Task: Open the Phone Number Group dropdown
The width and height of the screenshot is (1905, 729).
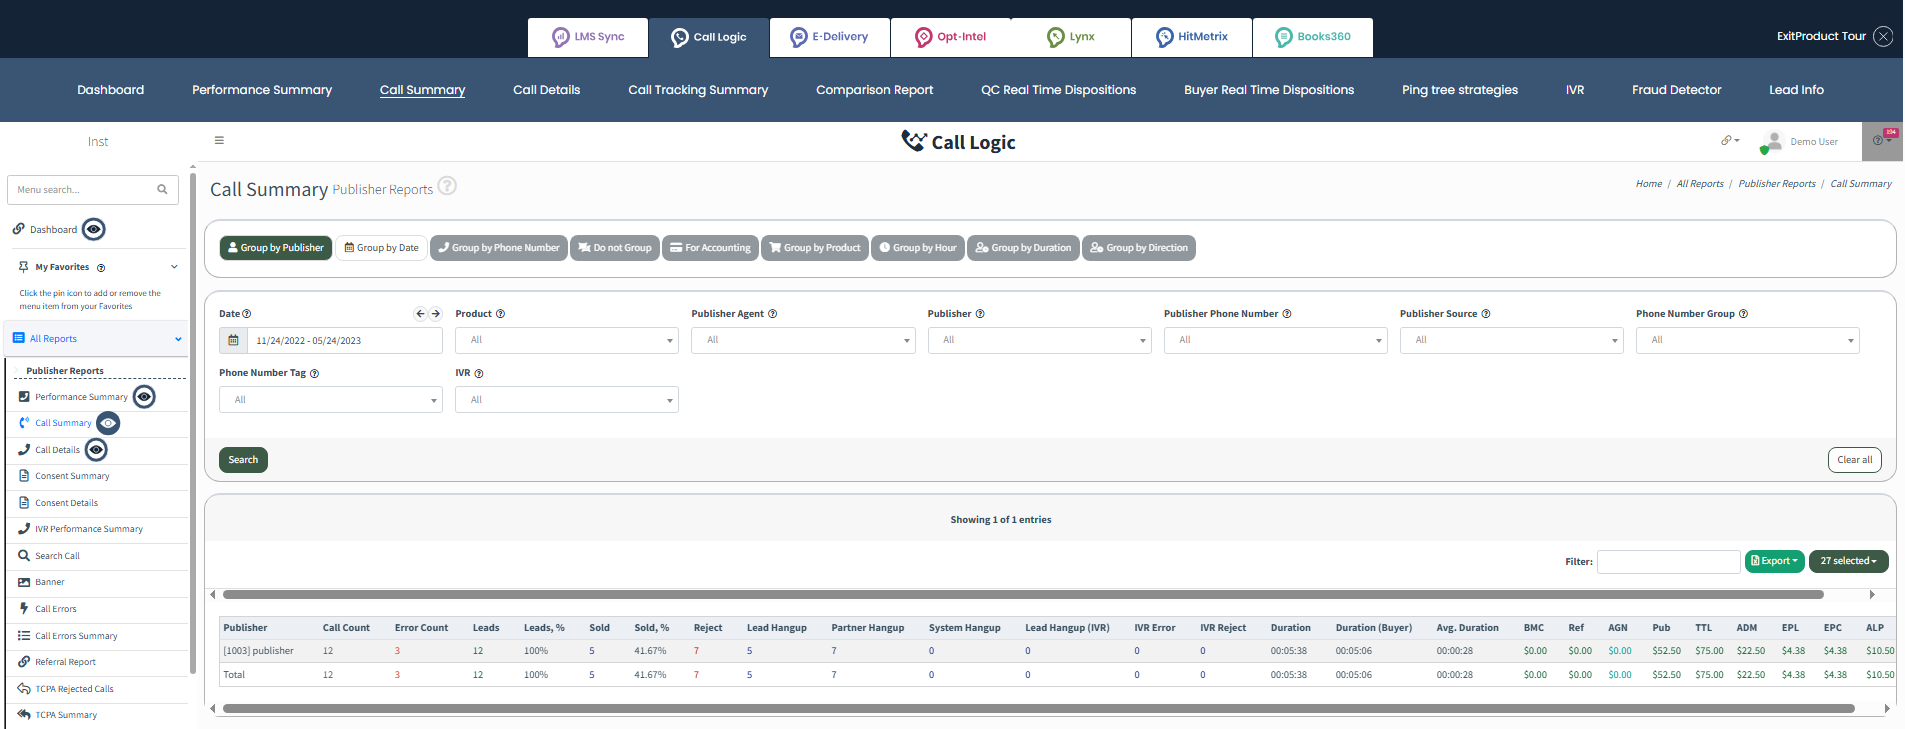Action: coord(1747,340)
